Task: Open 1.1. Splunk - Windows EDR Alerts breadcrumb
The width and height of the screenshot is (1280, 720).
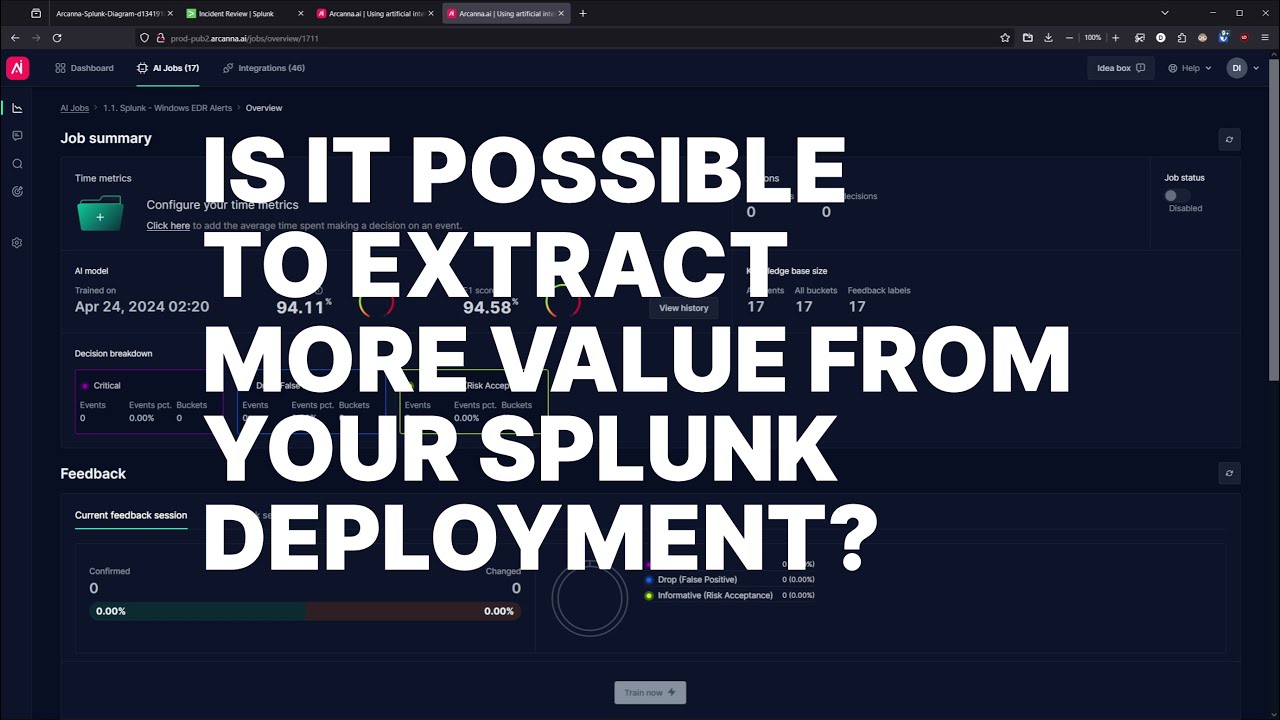Action: tap(167, 108)
